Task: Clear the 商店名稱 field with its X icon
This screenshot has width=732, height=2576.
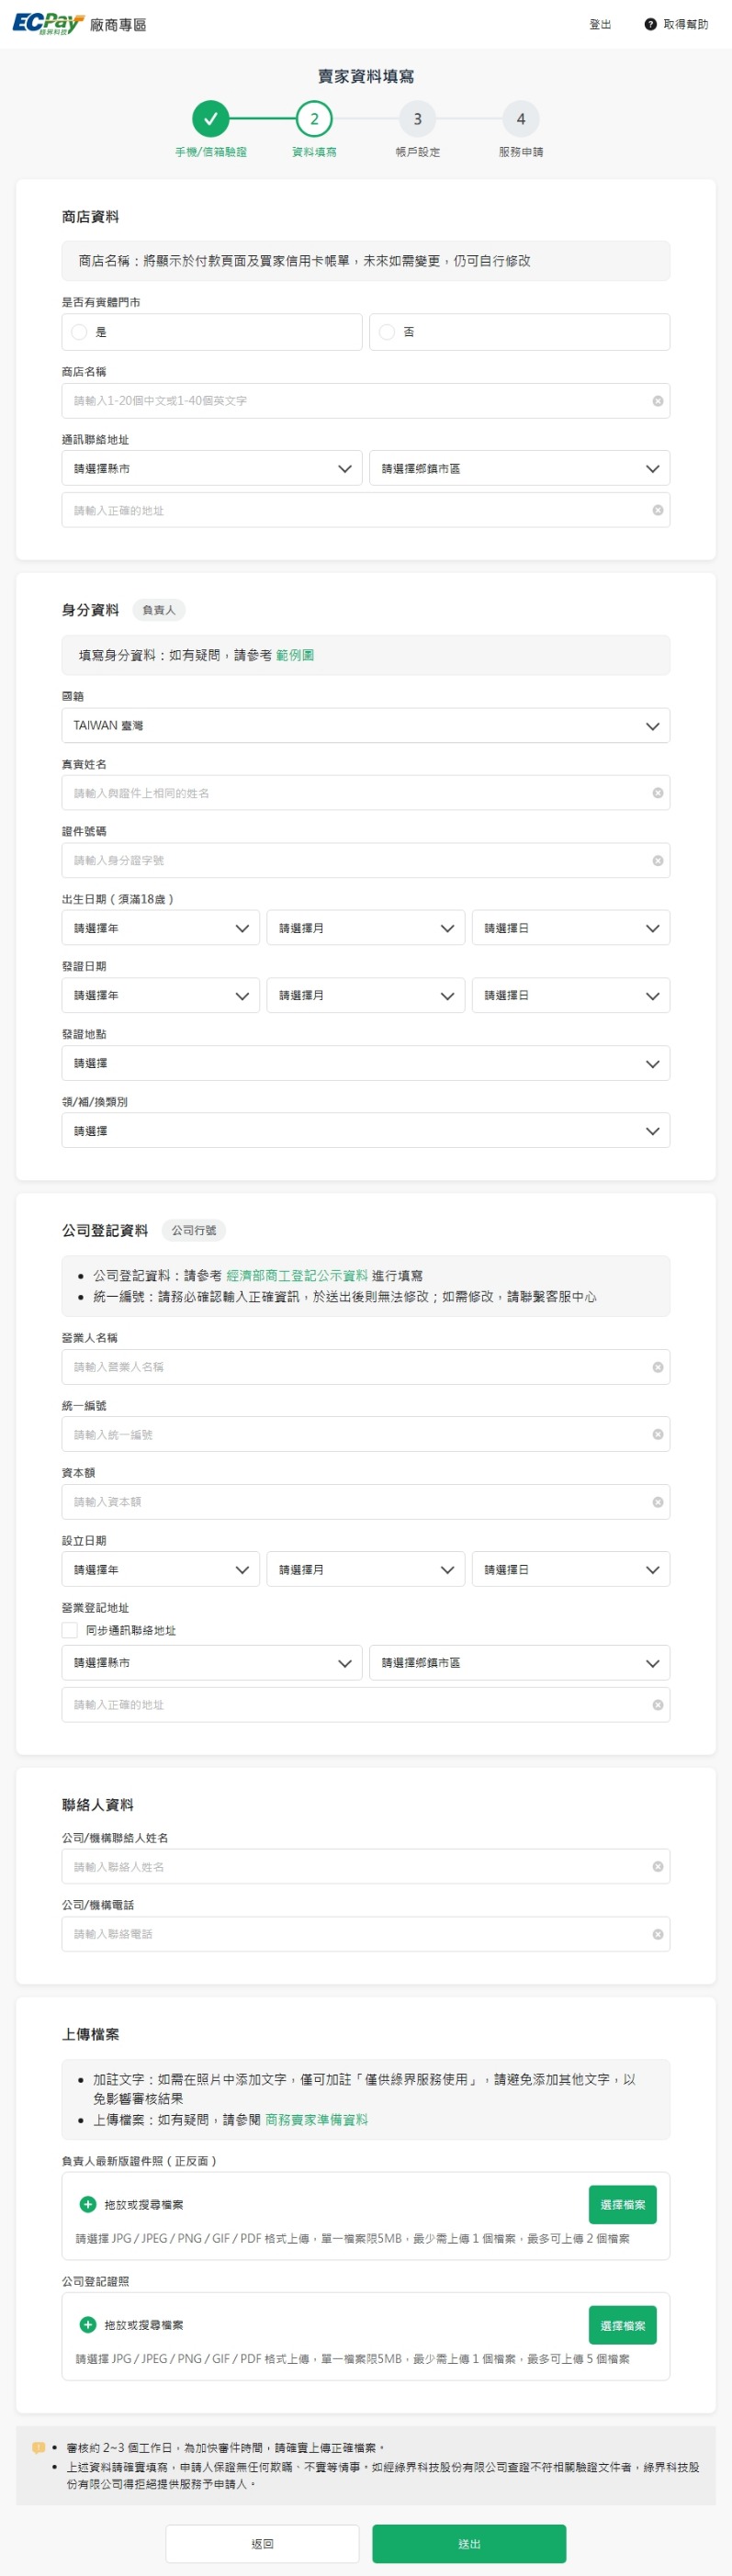Action: 657,401
